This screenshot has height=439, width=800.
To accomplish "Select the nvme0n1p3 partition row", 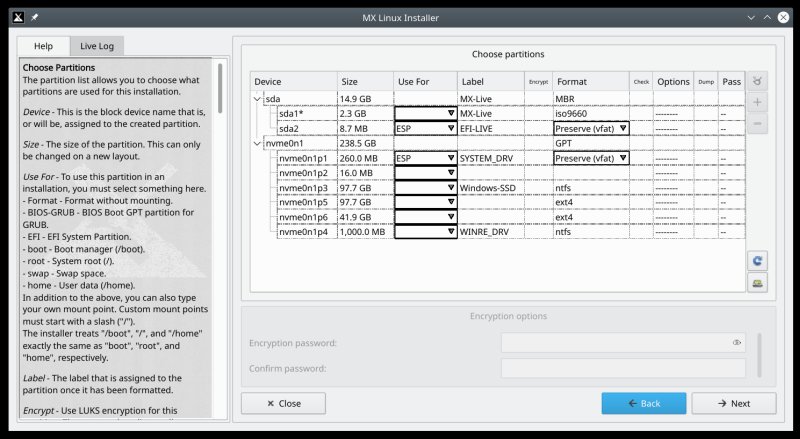I will pos(497,188).
